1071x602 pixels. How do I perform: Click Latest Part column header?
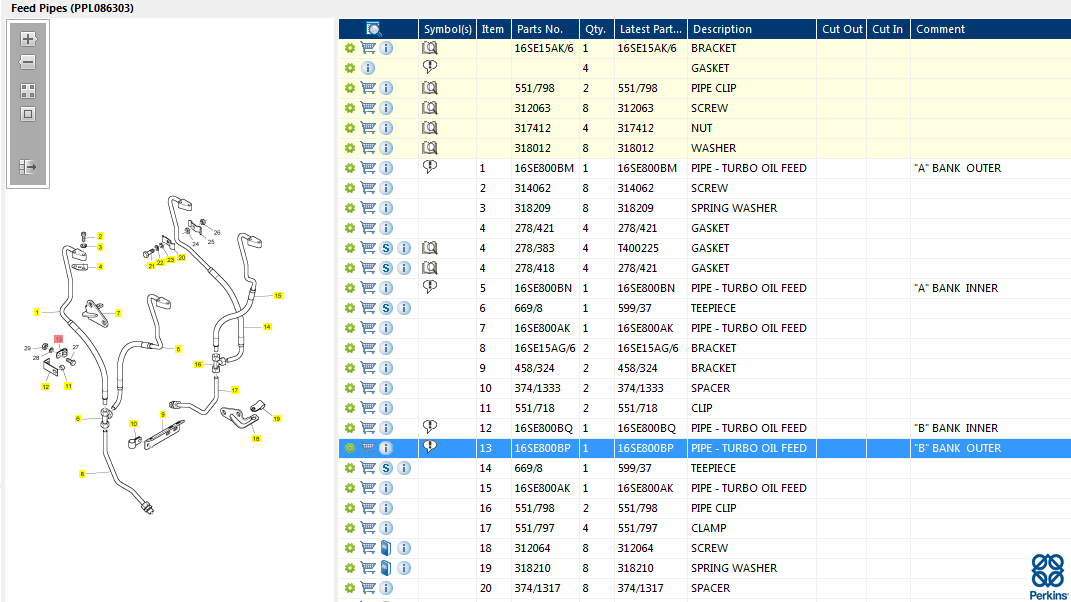click(651, 29)
